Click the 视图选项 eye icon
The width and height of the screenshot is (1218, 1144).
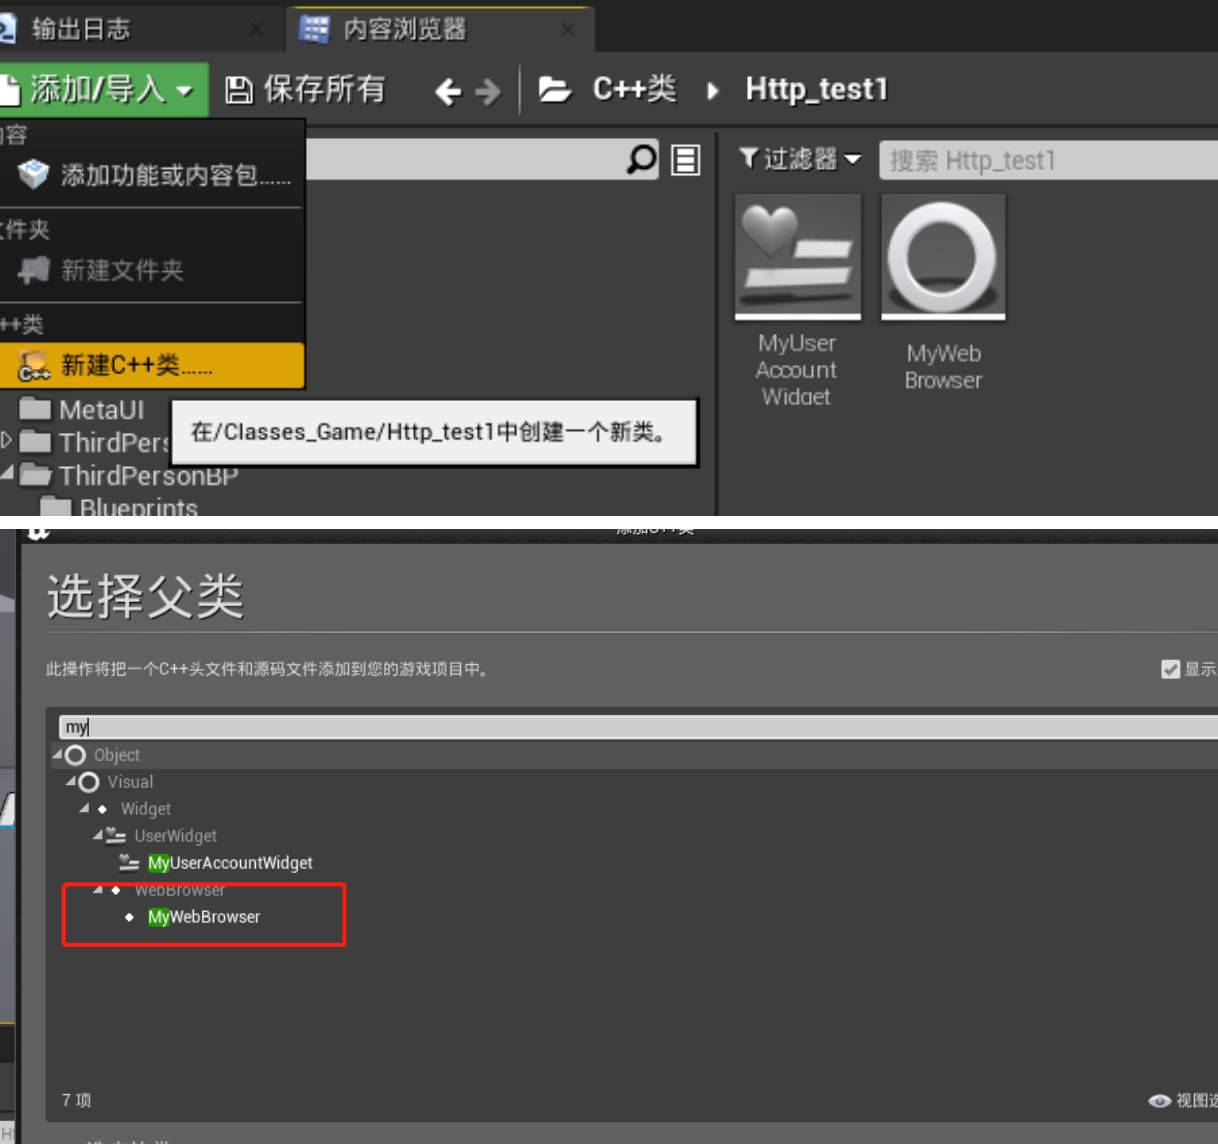(x=1159, y=1100)
